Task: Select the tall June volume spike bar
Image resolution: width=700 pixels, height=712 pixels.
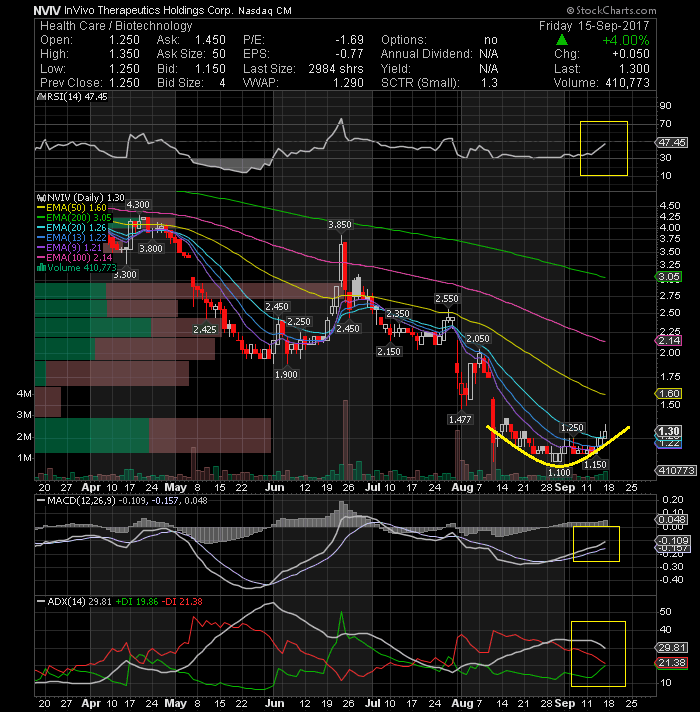Action: coord(345,440)
